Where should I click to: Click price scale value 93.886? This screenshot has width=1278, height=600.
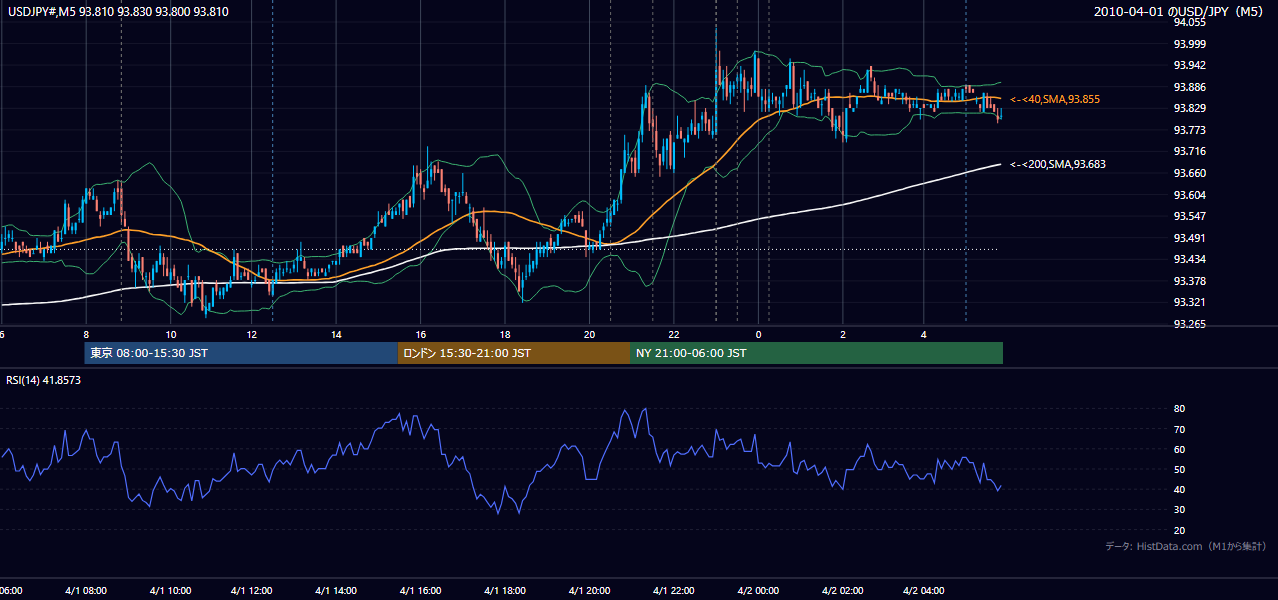(x=1190, y=87)
